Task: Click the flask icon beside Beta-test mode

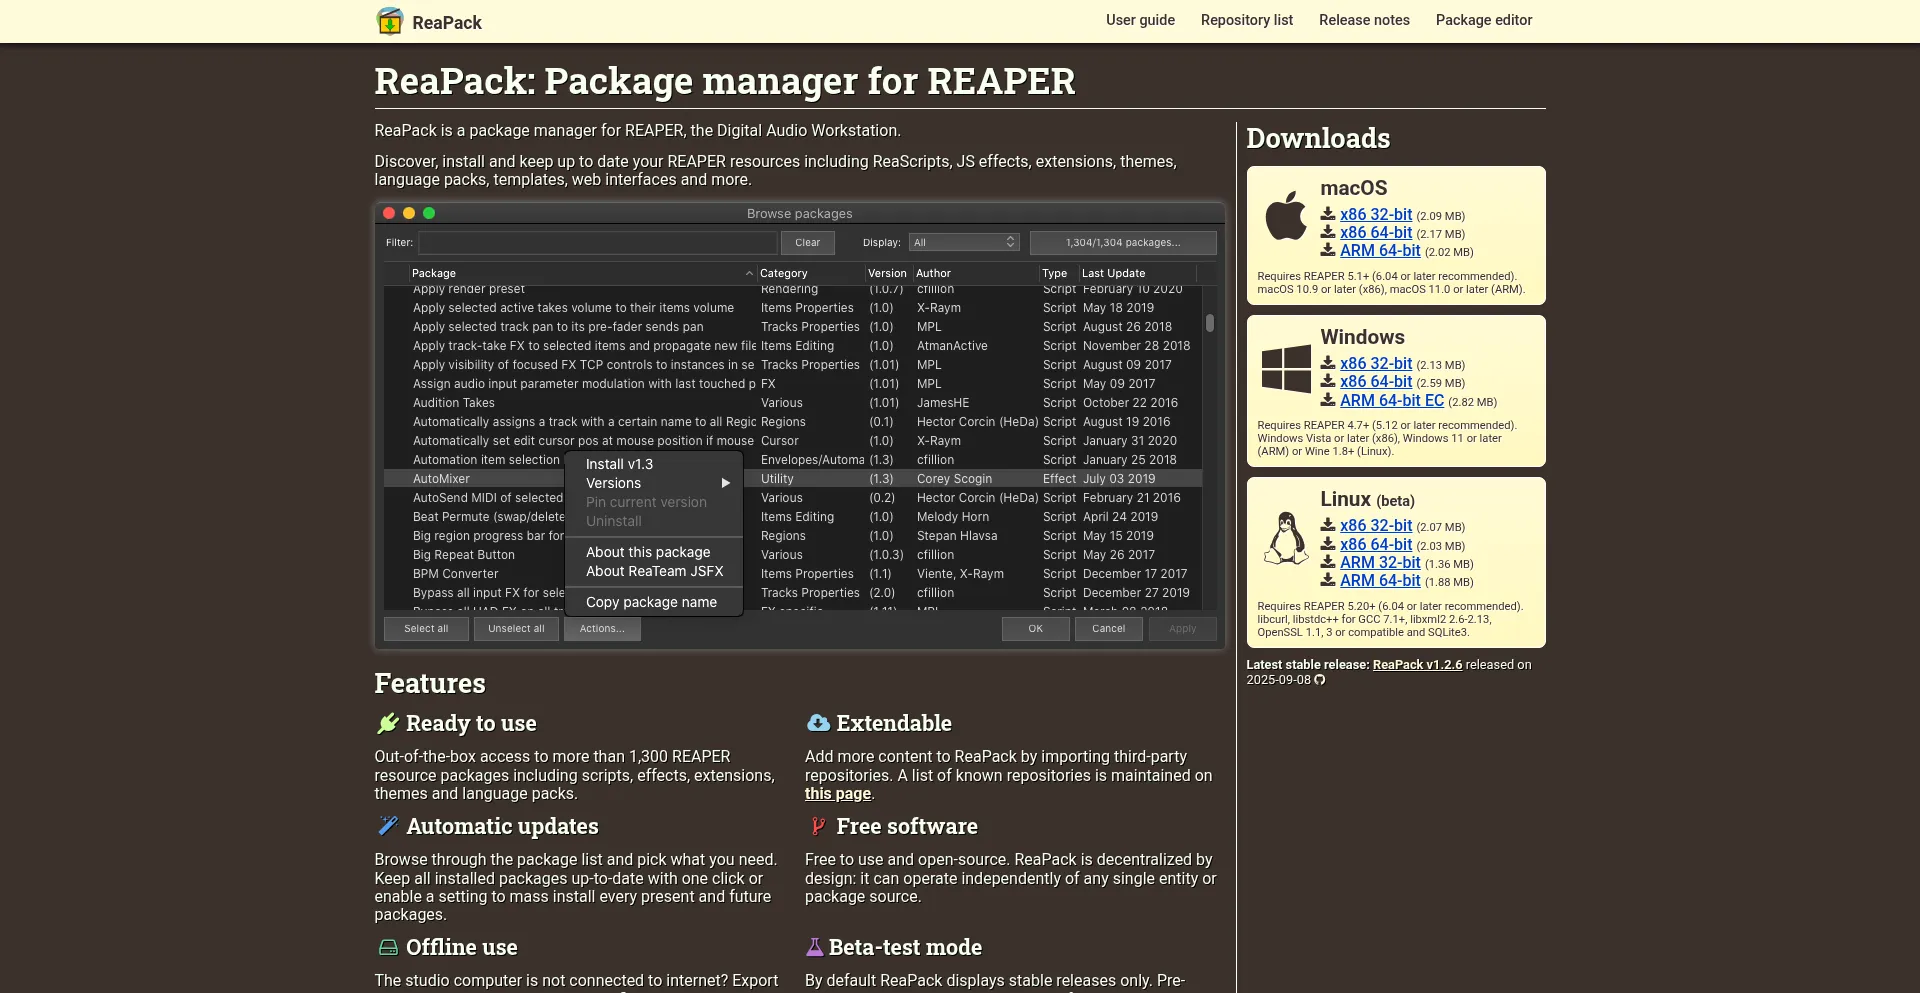Action: pyautogui.click(x=814, y=947)
